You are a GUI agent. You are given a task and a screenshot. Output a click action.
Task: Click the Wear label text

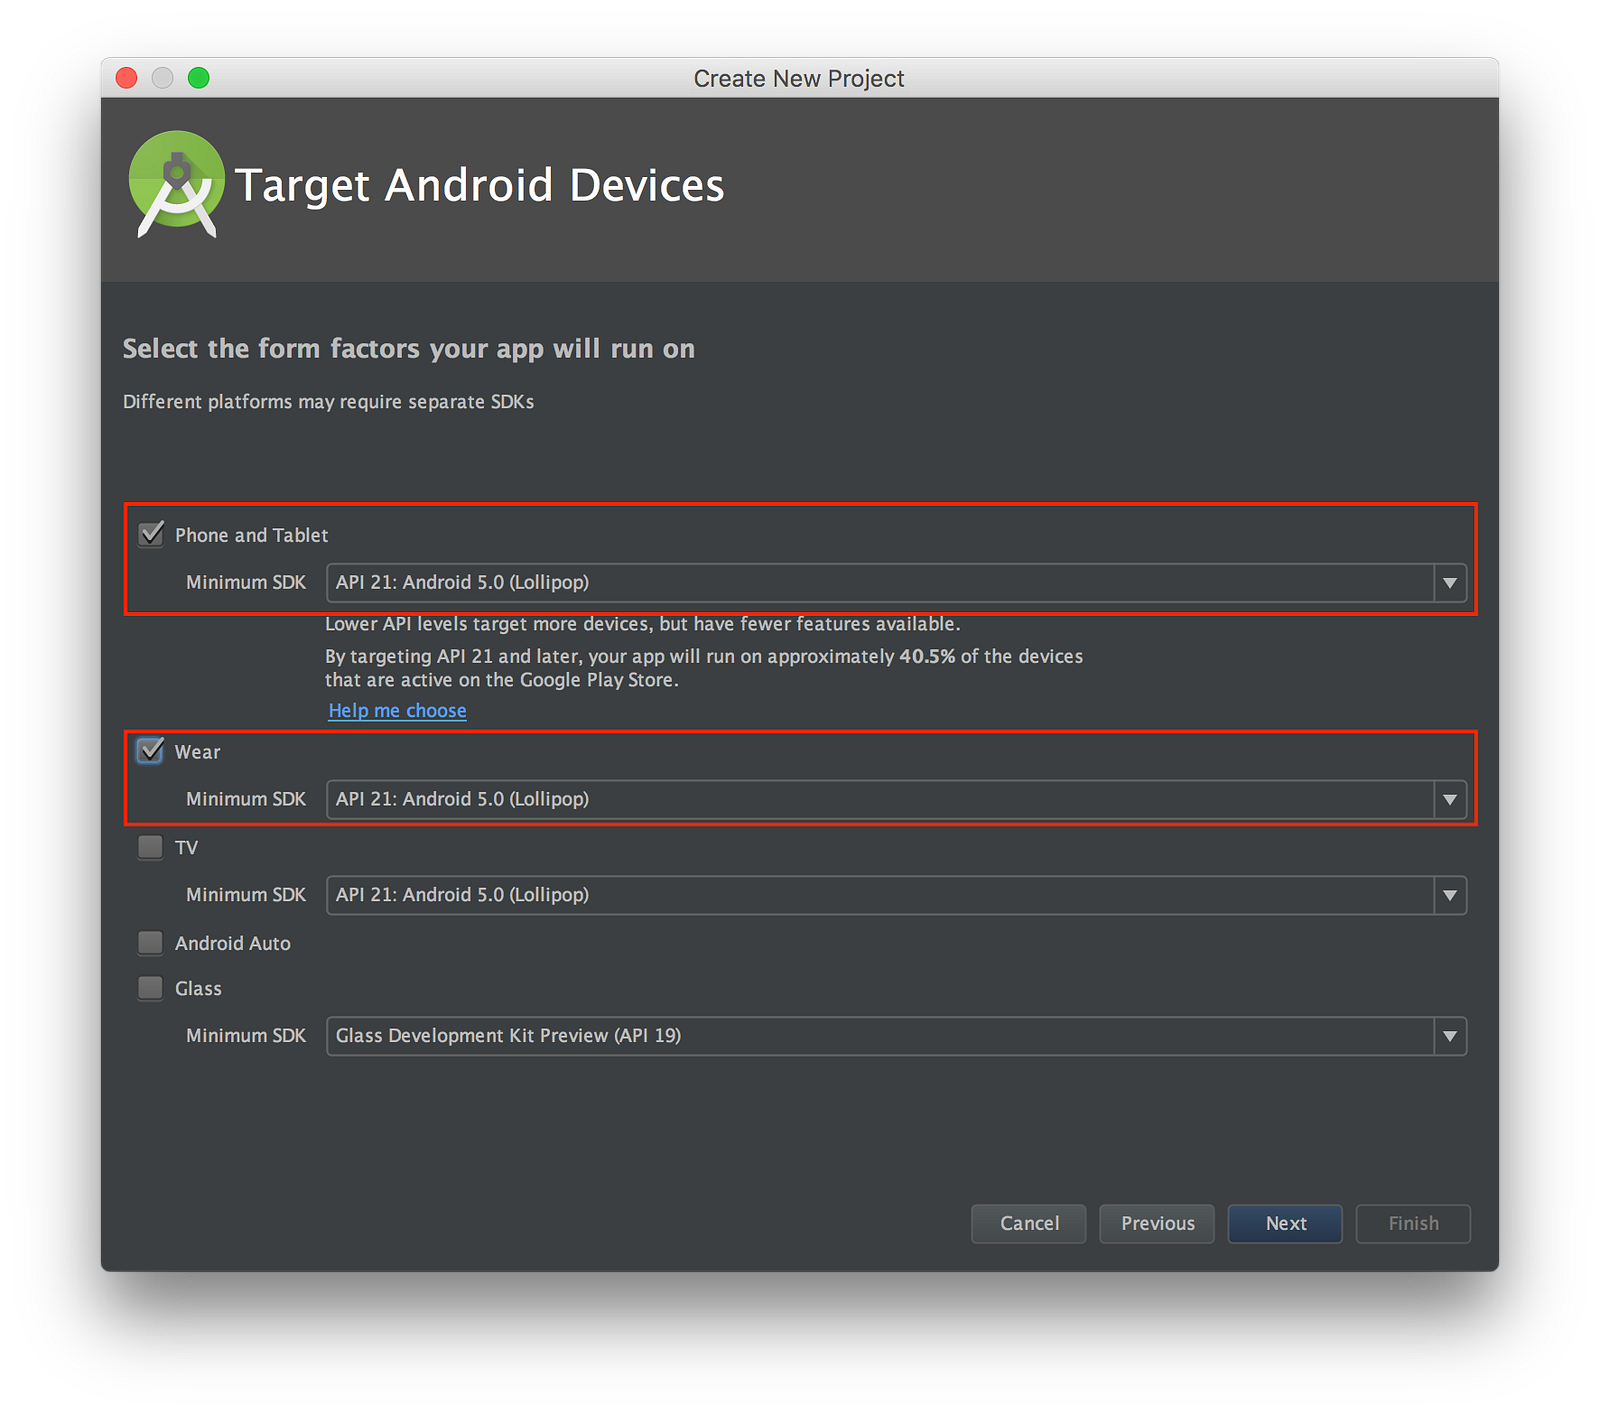click(x=197, y=752)
